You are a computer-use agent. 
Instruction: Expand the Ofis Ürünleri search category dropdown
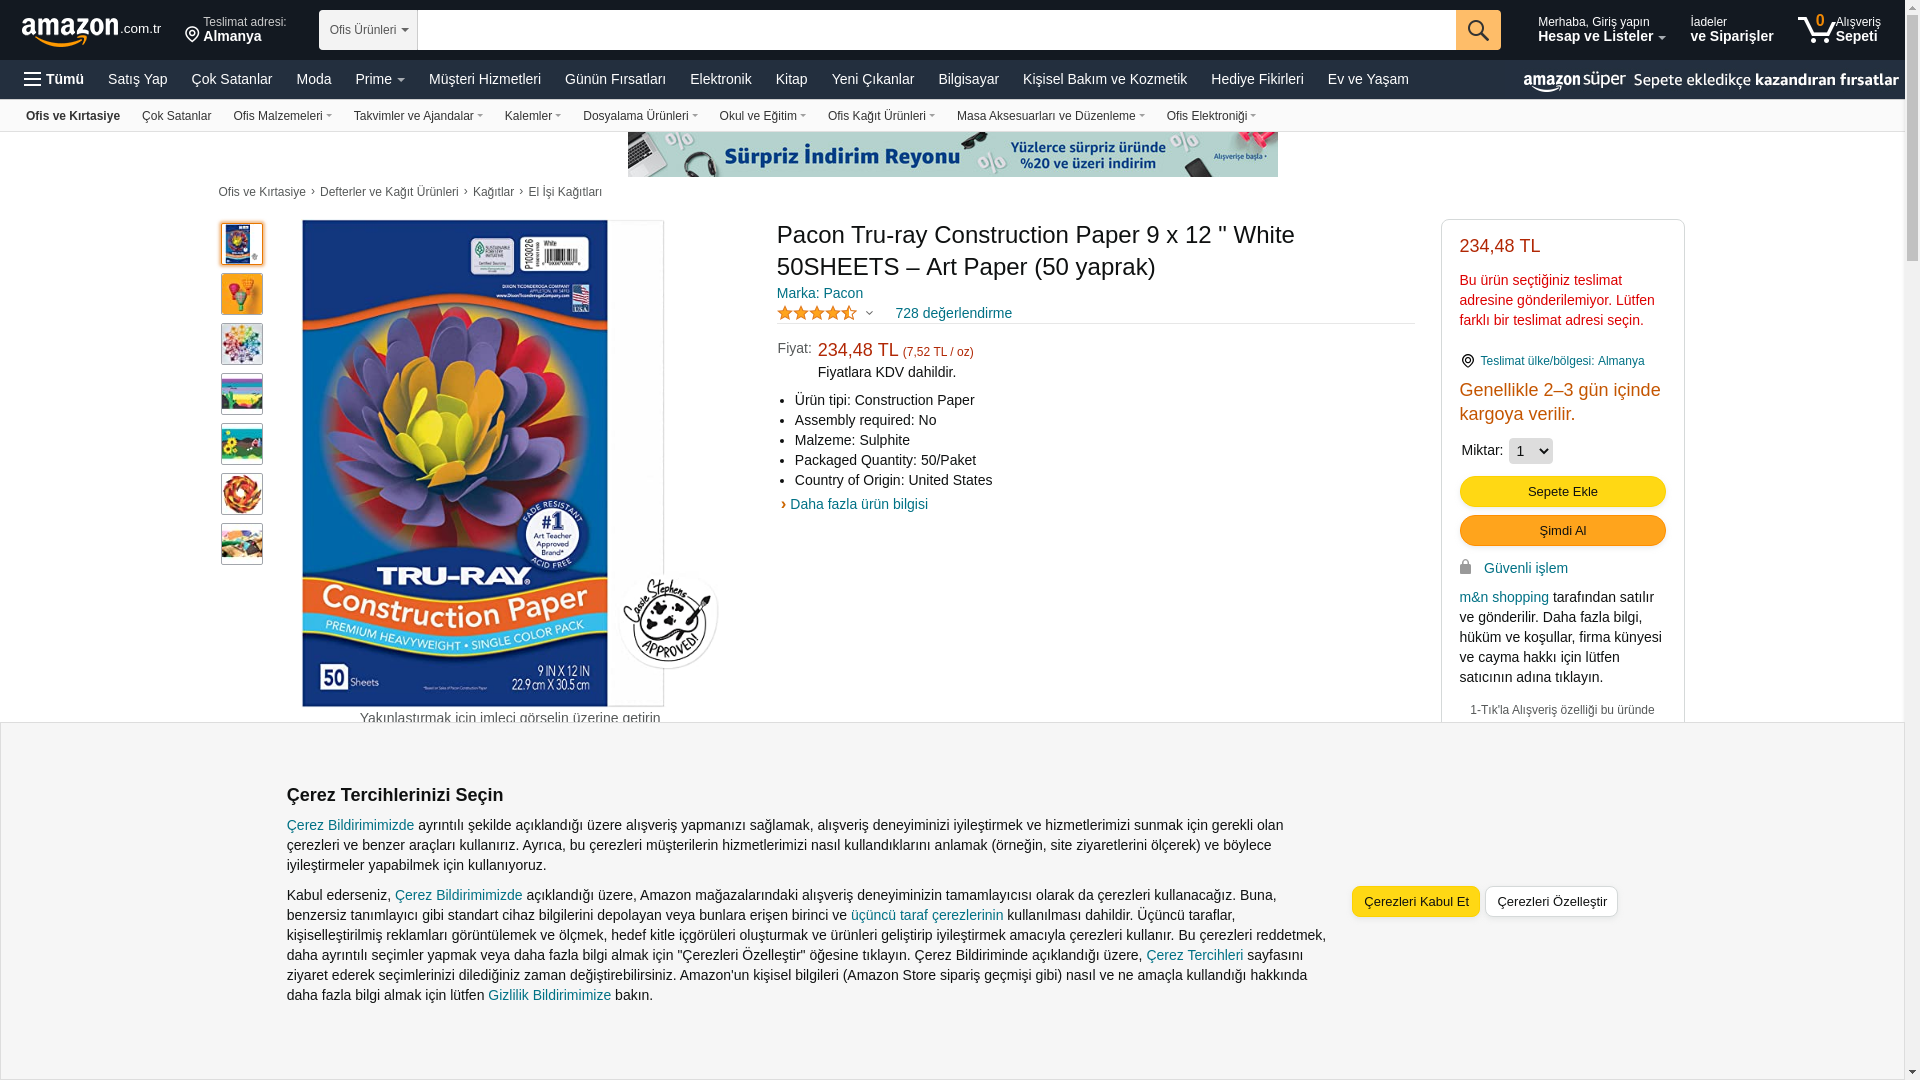pyautogui.click(x=368, y=30)
